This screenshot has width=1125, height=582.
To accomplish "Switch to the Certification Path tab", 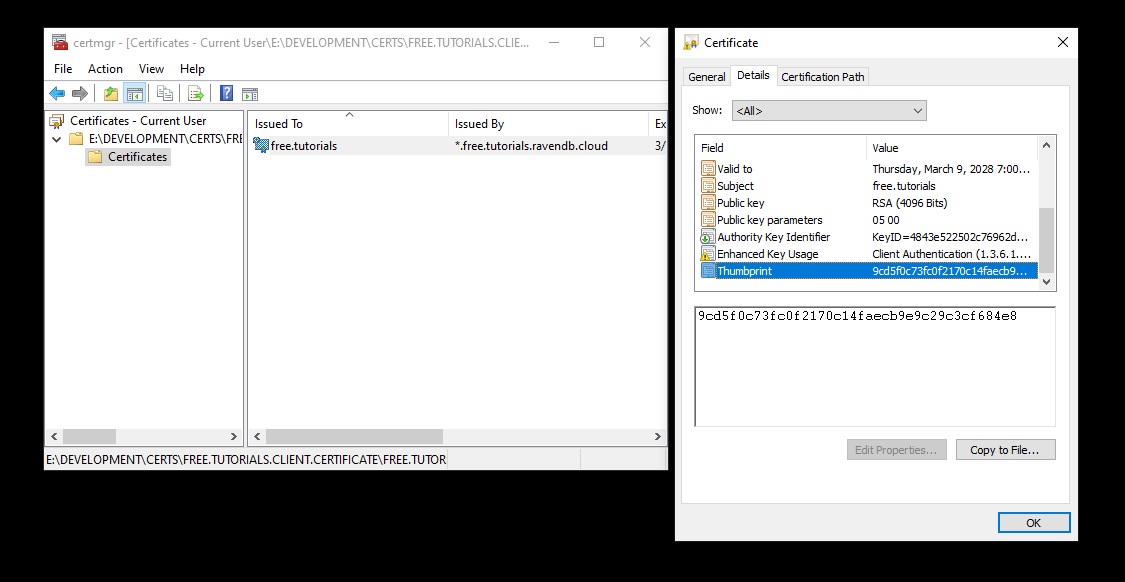I will point(823,77).
